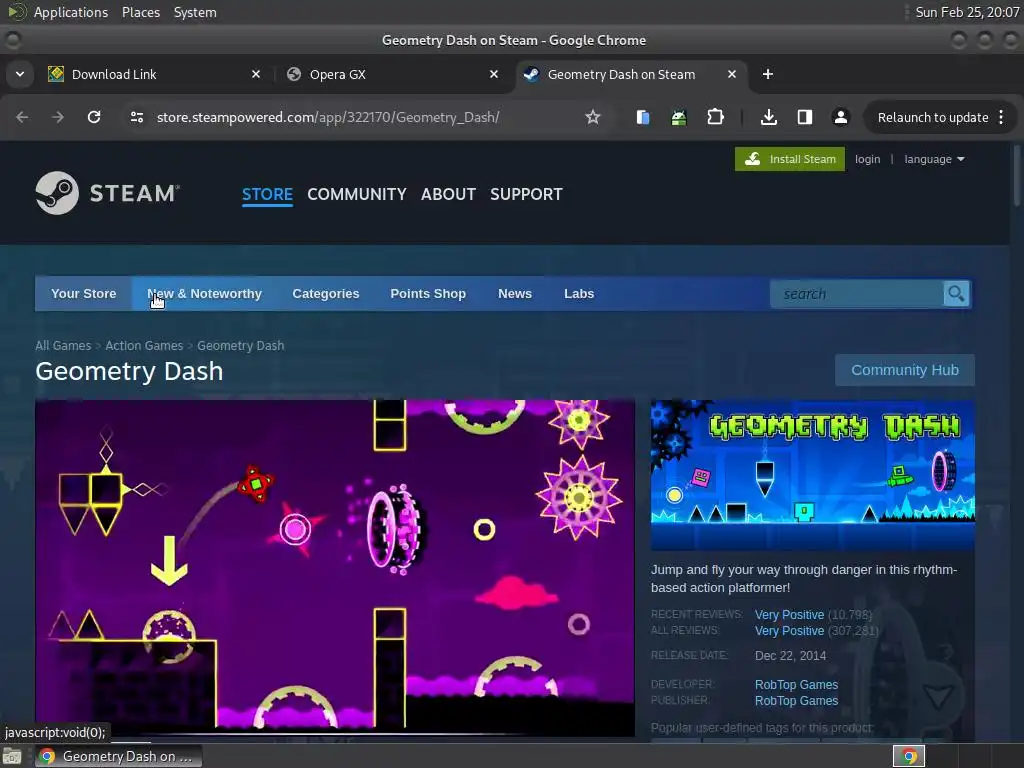The height and width of the screenshot is (768, 1024).
Task: Click the Steam logo
Action: tap(108, 193)
